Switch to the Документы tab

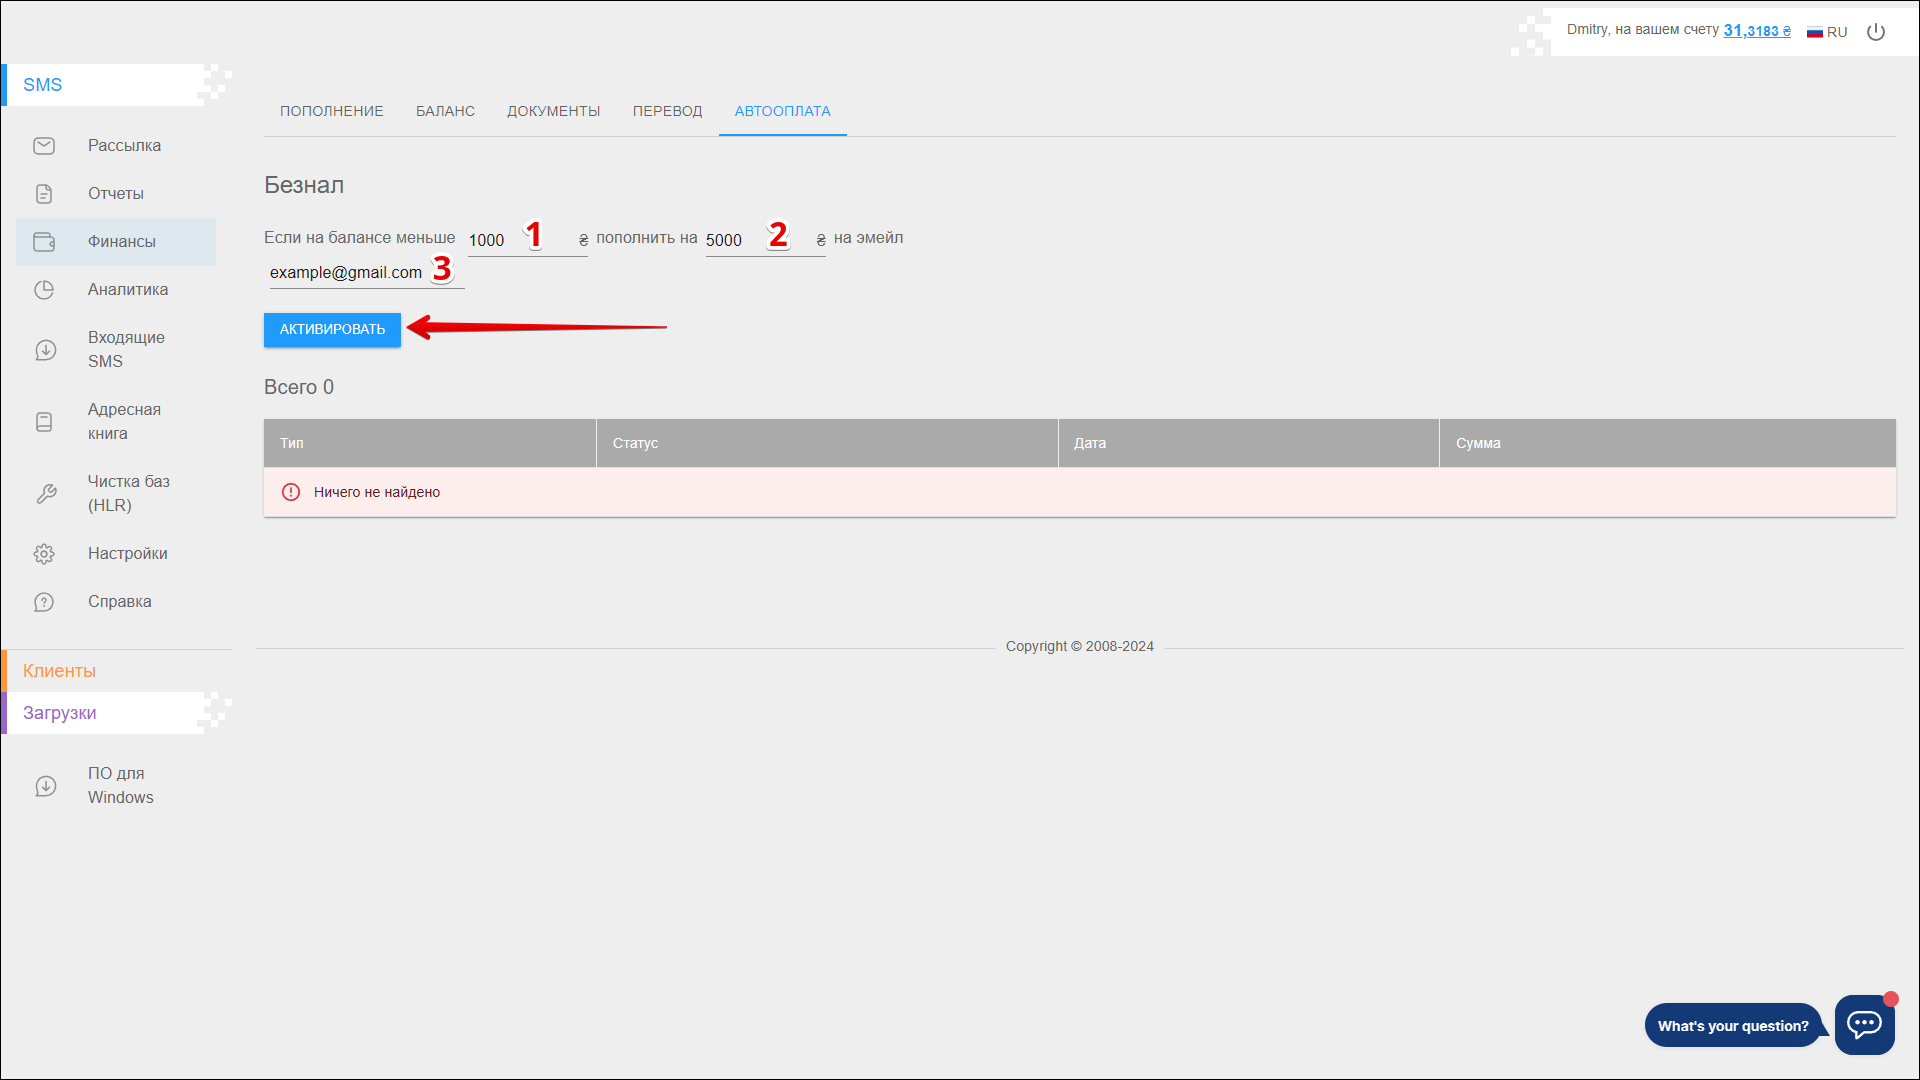click(x=553, y=111)
